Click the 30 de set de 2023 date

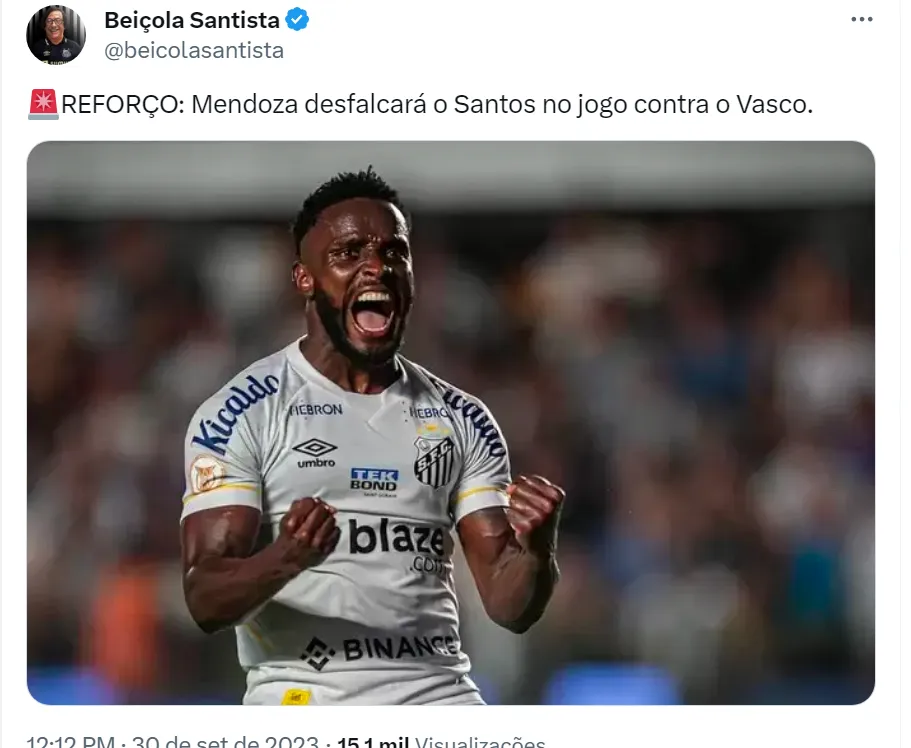click(225, 742)
